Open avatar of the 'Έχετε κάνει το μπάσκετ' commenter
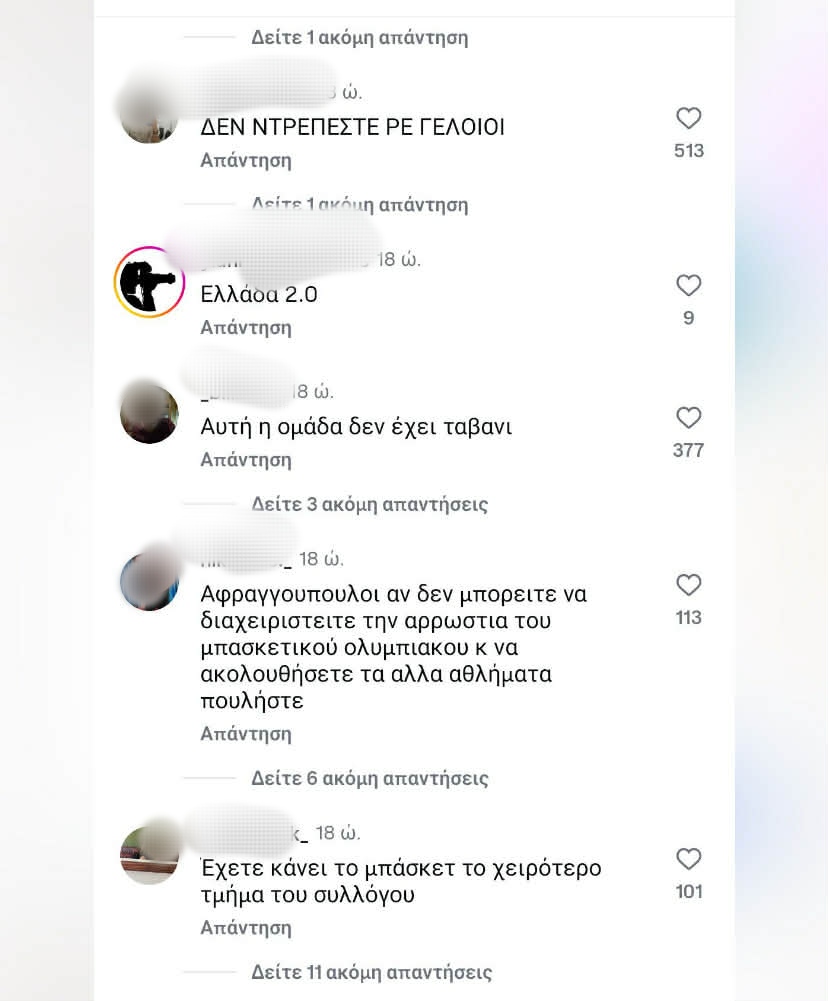The height and width of the screenshot is (1001, 828). [149, 855]
